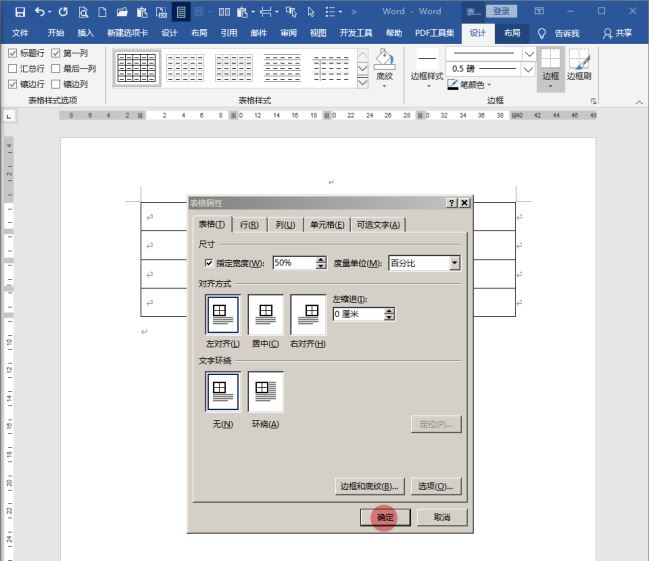Select the wrap-around text wrapping icon
Image resolution: width=649 pixels, height=561 pixels.
(x=265, y=391)
